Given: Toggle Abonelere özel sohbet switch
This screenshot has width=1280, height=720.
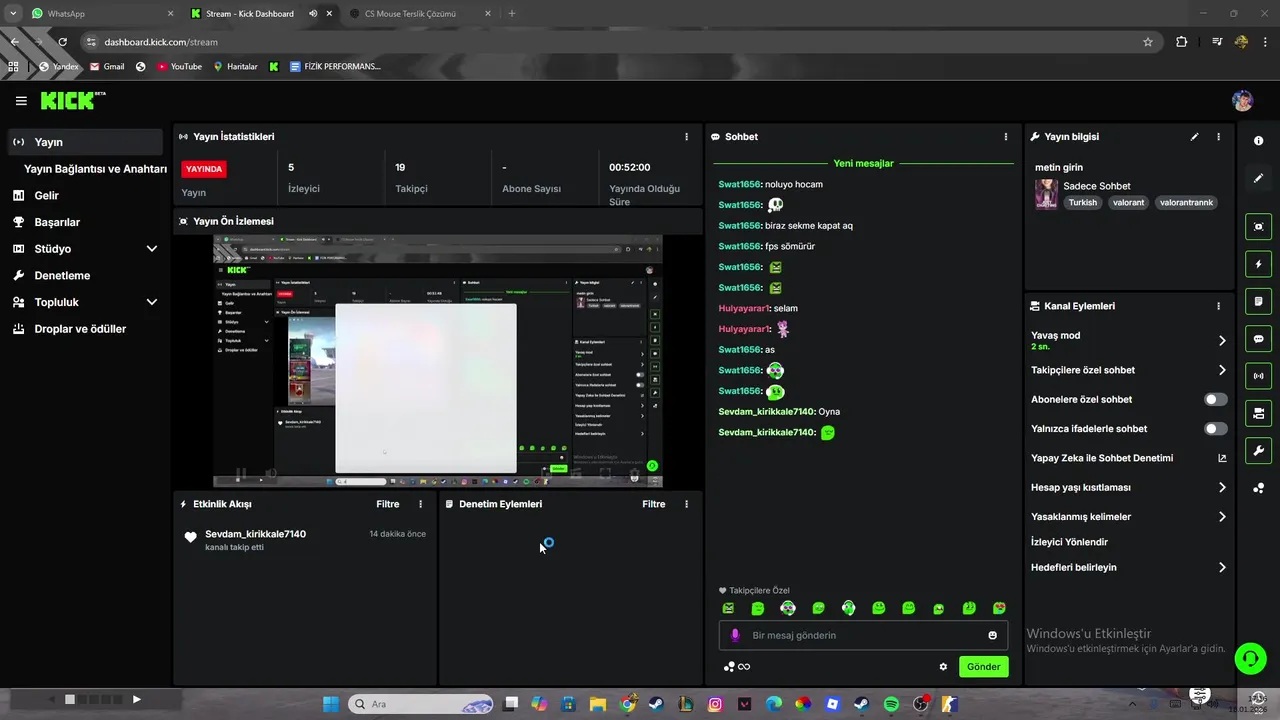Looking at the screenshot, I should click(1216, 399).
